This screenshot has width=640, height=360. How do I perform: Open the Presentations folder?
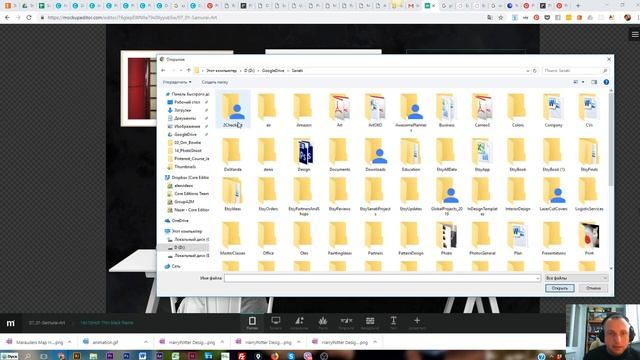(x=553, y=238)
